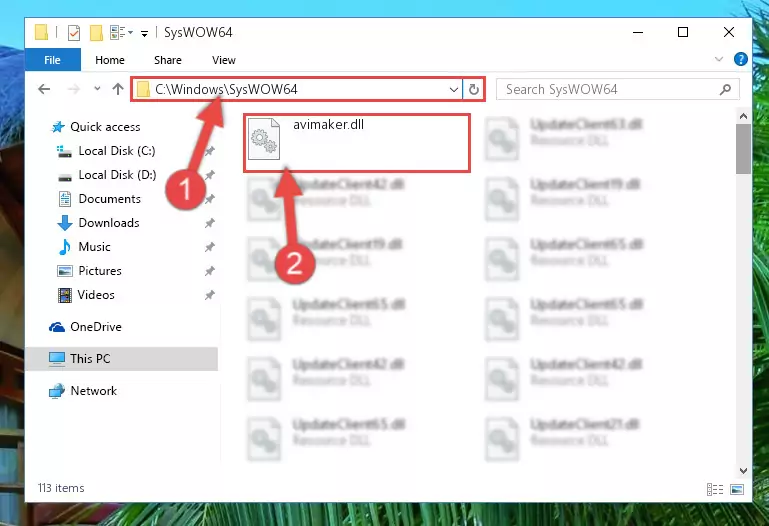This screenshot has width=769, height=526.
Task: Click the scrollbar up arrow
Action: [743, 116]
